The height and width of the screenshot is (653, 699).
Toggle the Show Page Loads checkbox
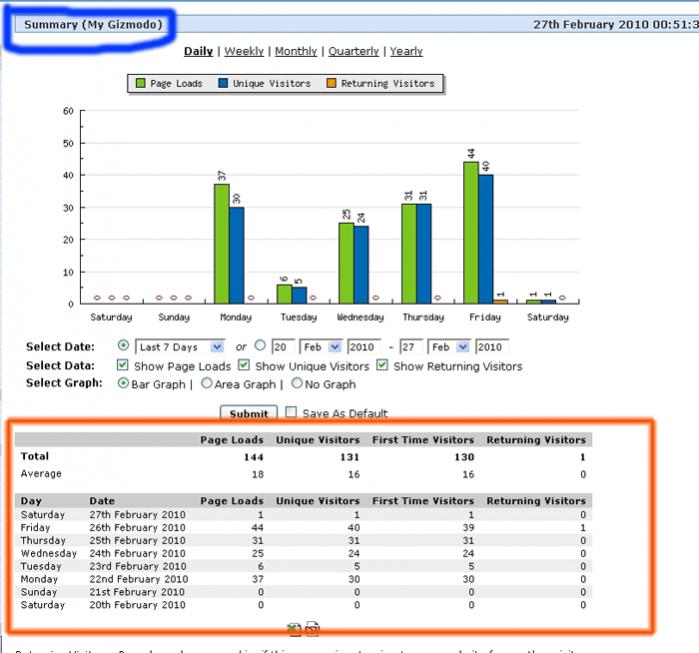123,365
